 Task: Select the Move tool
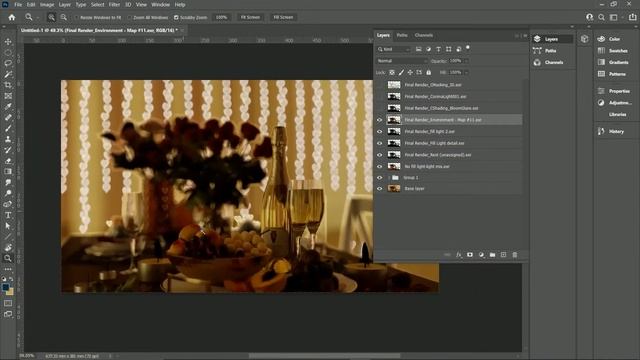[x=8, y=42]
